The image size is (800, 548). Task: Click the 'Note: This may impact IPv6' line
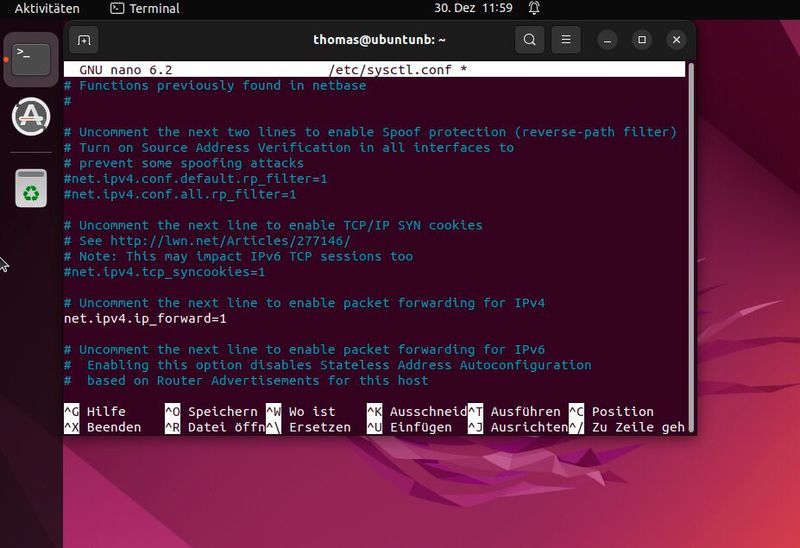tap(238, 257)
